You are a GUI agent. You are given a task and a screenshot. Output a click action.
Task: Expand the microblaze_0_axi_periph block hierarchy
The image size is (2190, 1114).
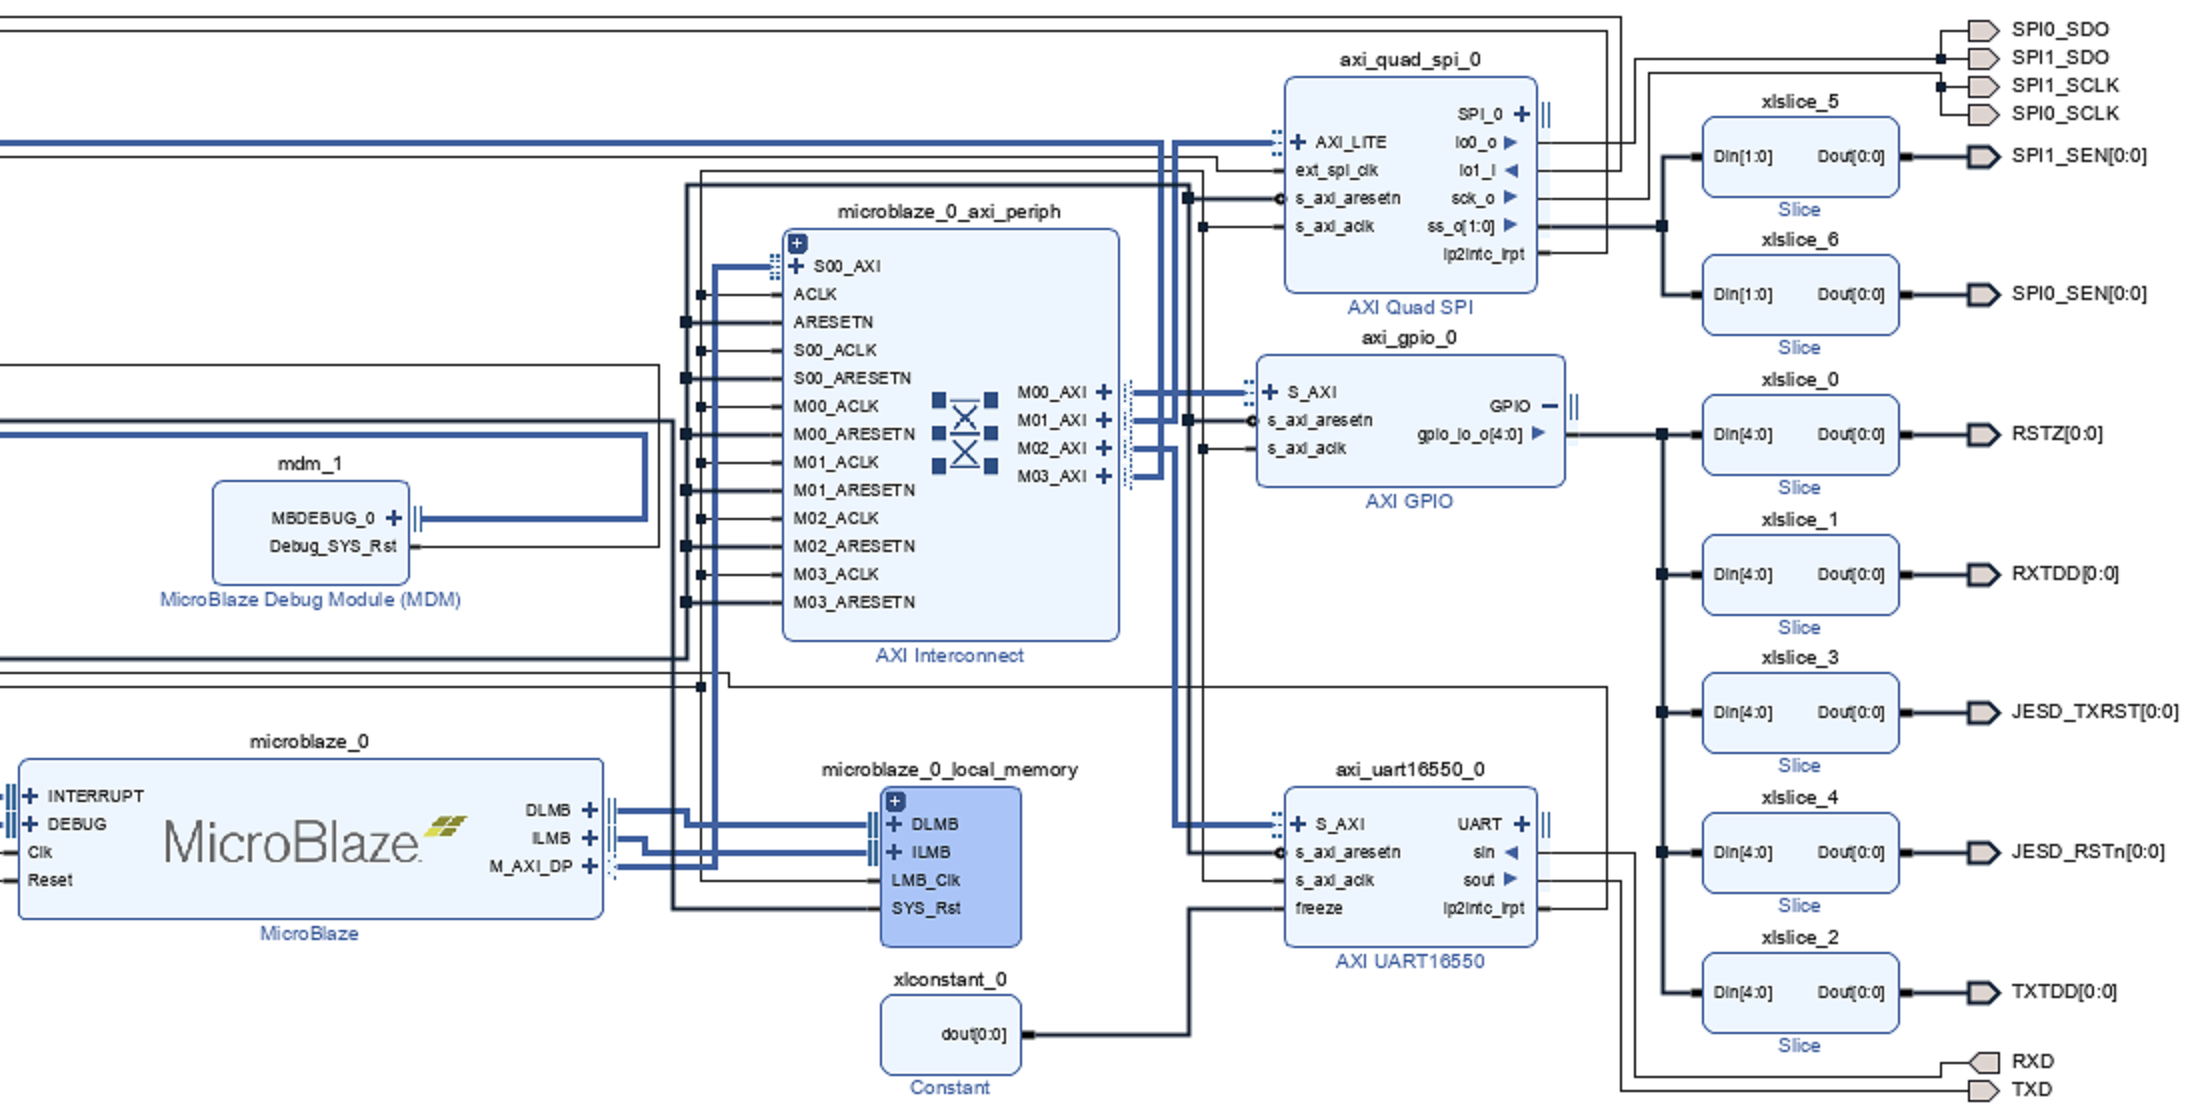[x=797, y=243]
